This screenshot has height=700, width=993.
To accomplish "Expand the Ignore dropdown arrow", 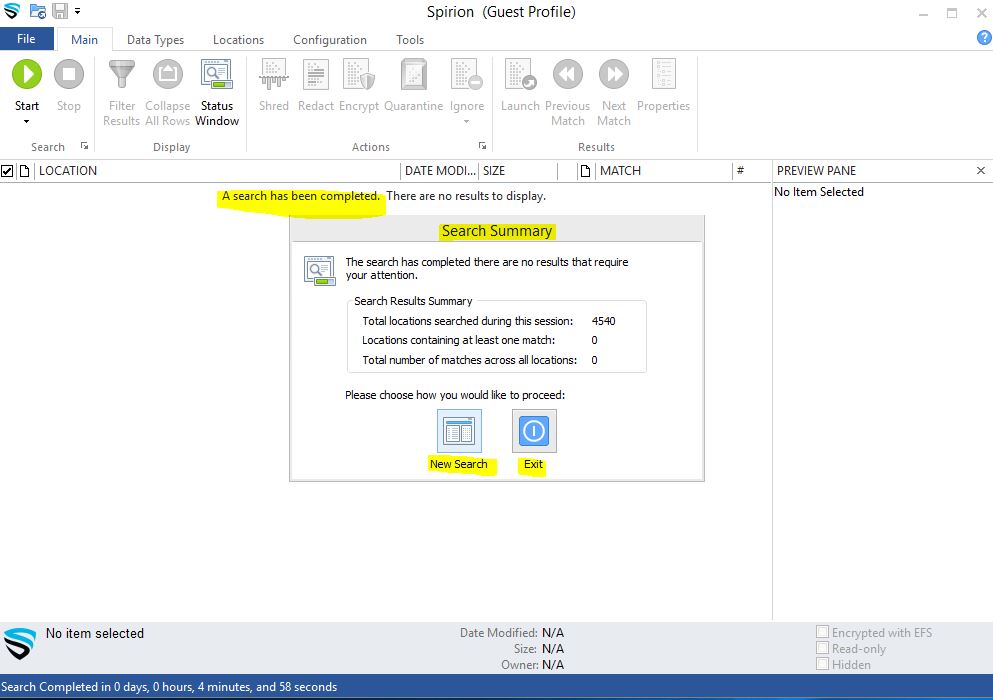I will (466, 122).
